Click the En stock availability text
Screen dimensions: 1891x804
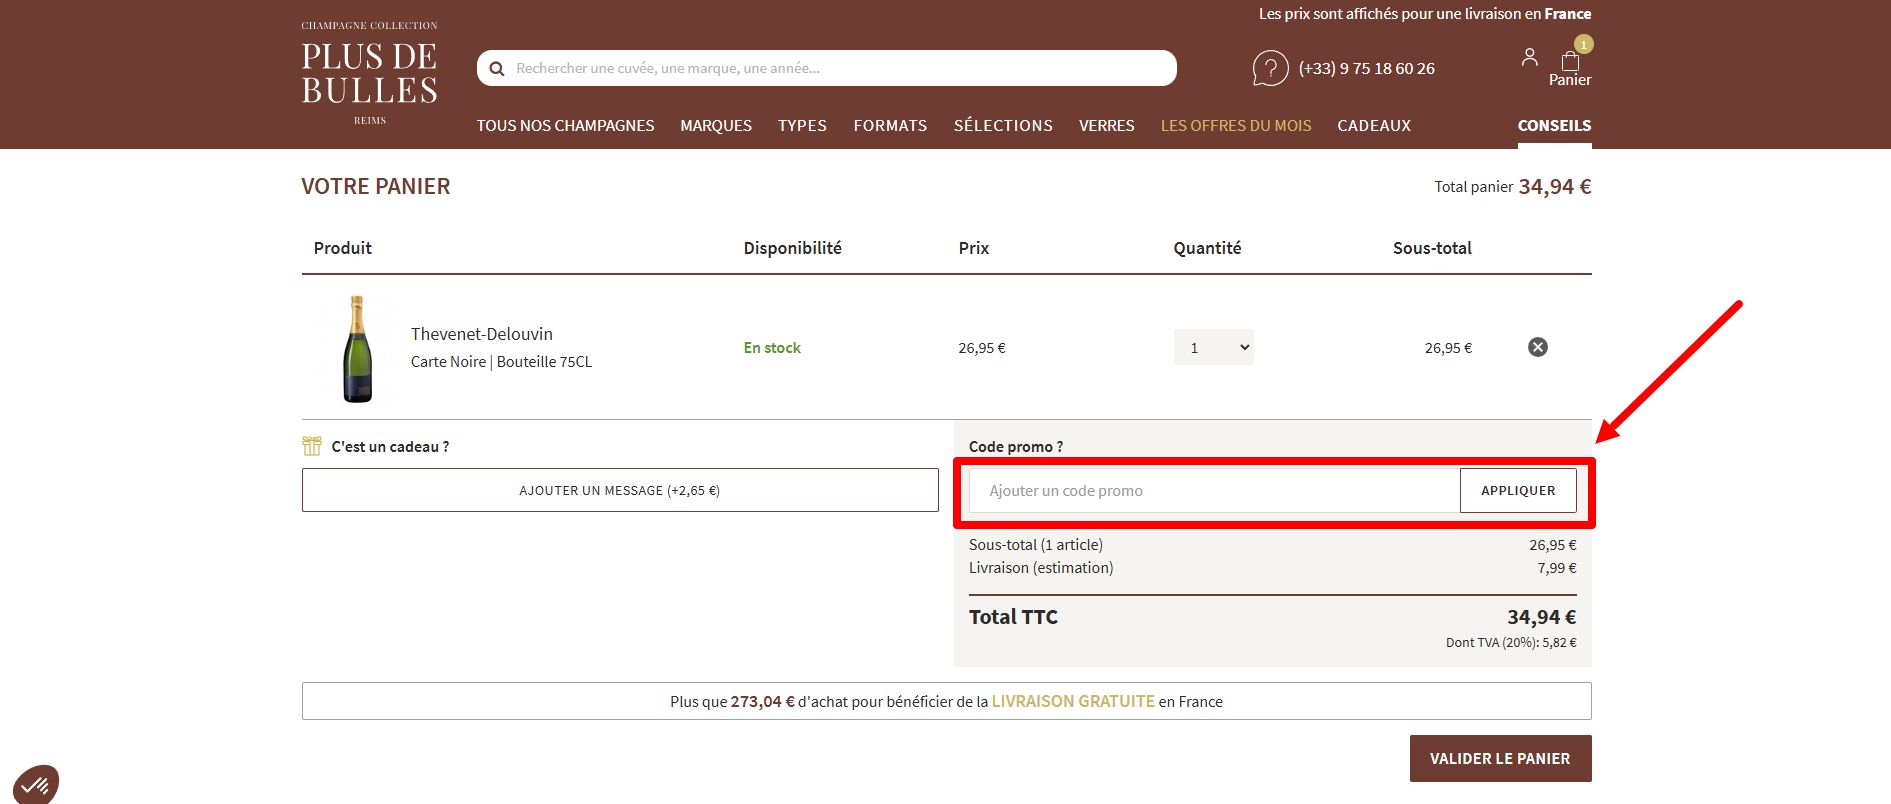pos(772,348)
